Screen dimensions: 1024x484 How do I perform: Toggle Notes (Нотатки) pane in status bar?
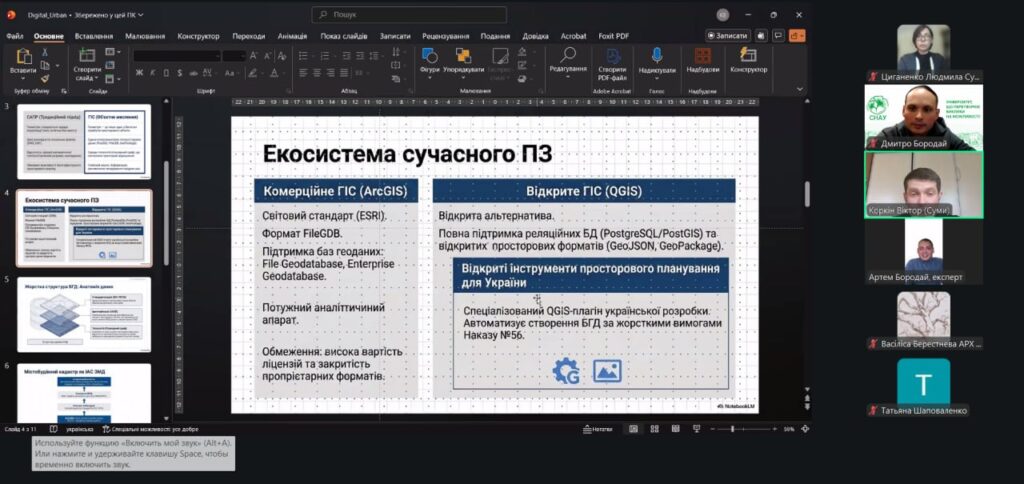[598, 429]
